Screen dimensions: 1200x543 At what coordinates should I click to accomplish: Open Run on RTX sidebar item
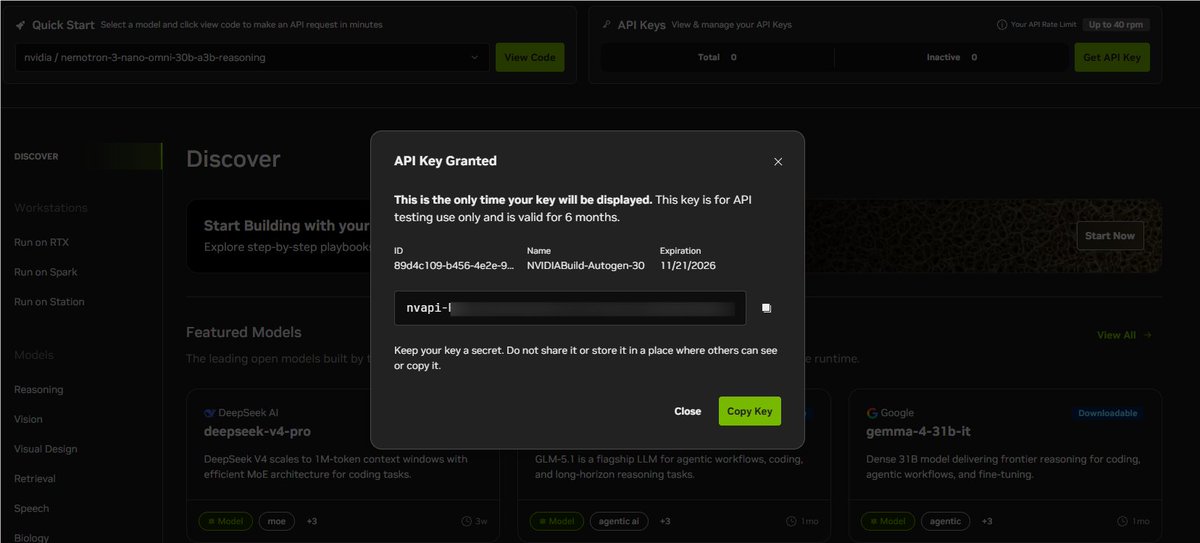pos(41,242)
